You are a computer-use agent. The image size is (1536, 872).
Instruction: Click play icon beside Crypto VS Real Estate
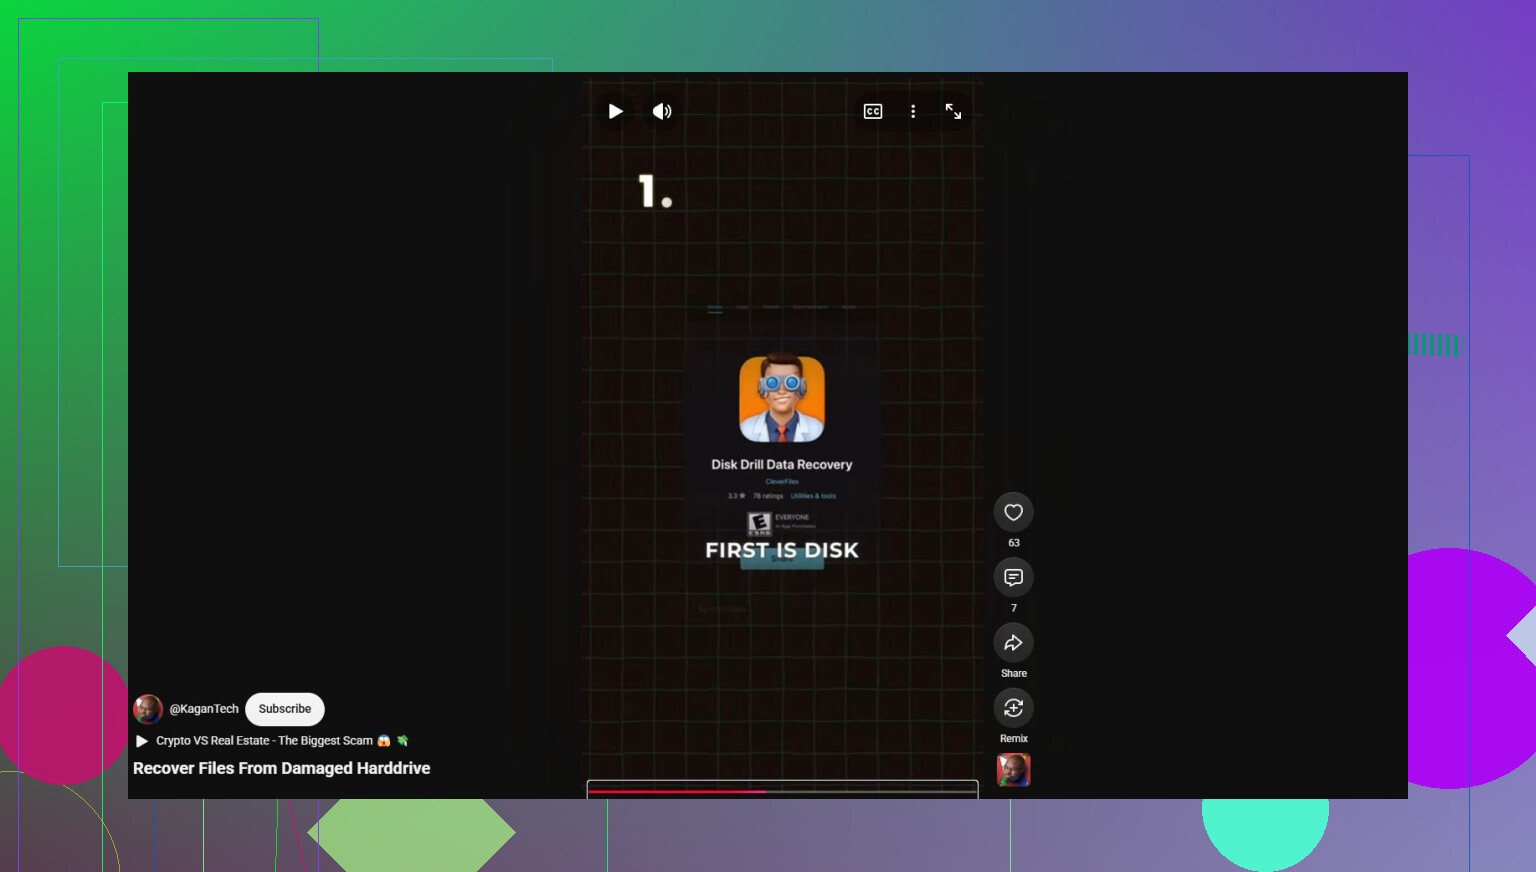[142, 741]
